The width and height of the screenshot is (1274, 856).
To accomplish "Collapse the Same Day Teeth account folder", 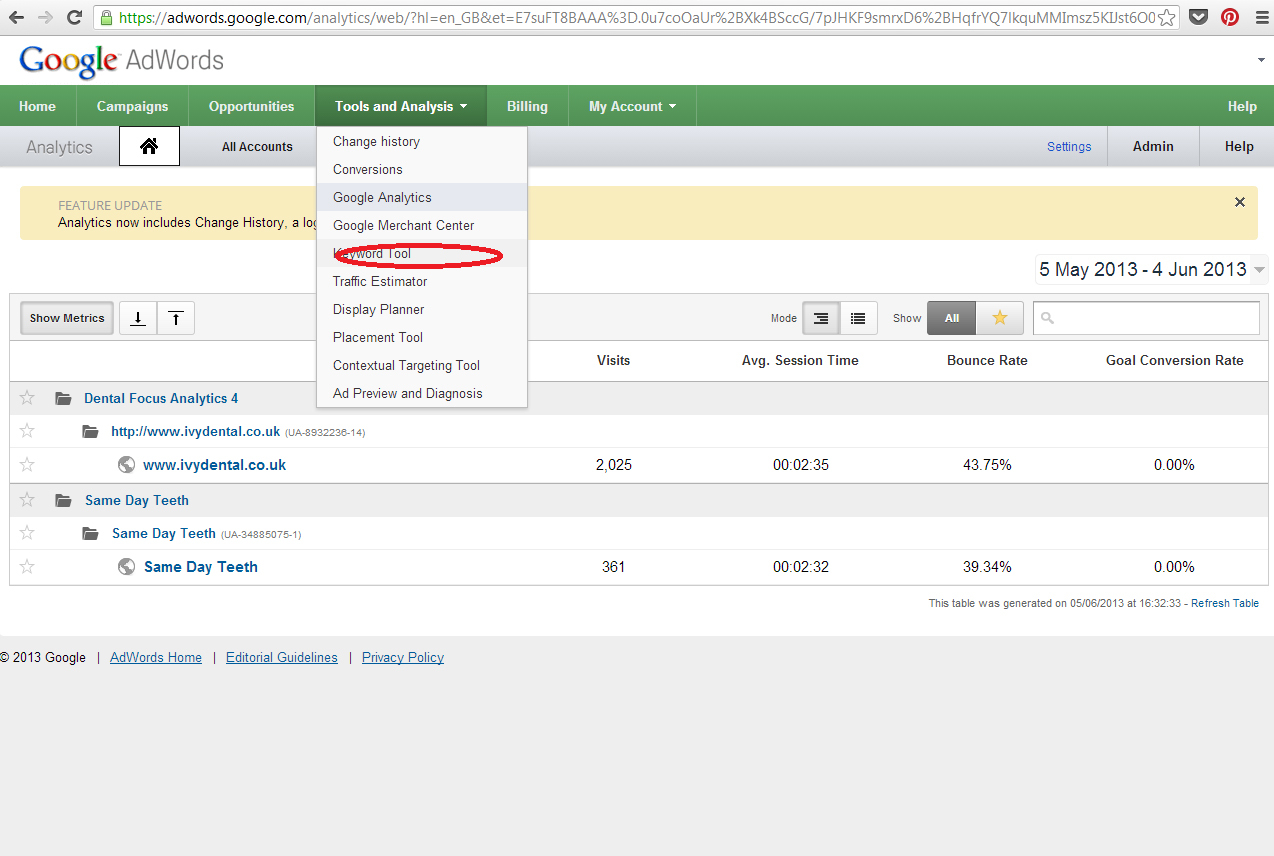I will pos(64,500).
